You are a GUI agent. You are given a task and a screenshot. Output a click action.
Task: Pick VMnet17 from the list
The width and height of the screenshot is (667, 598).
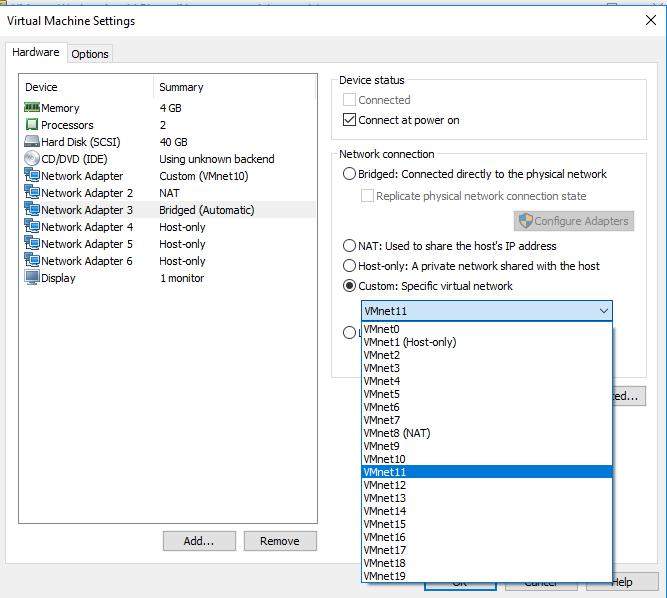coord(487,550)
